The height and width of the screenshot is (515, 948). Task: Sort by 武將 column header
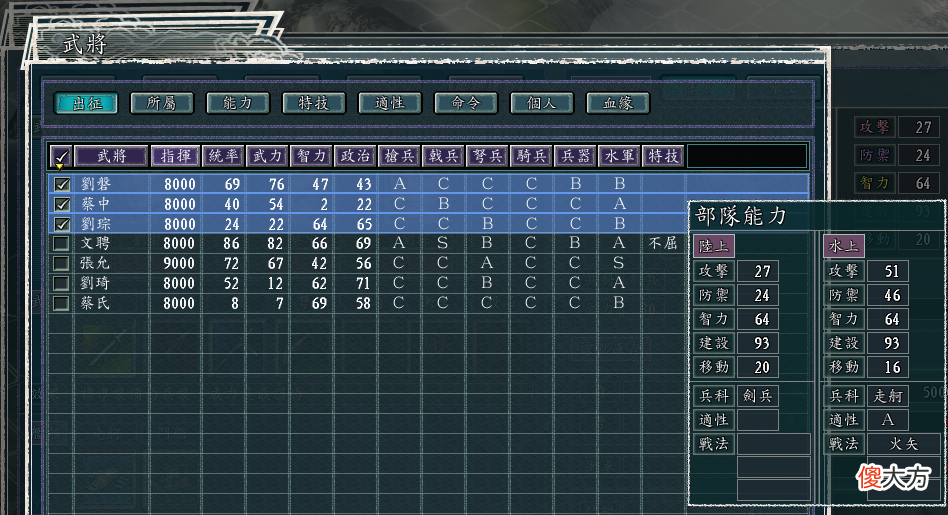(111, 157)
